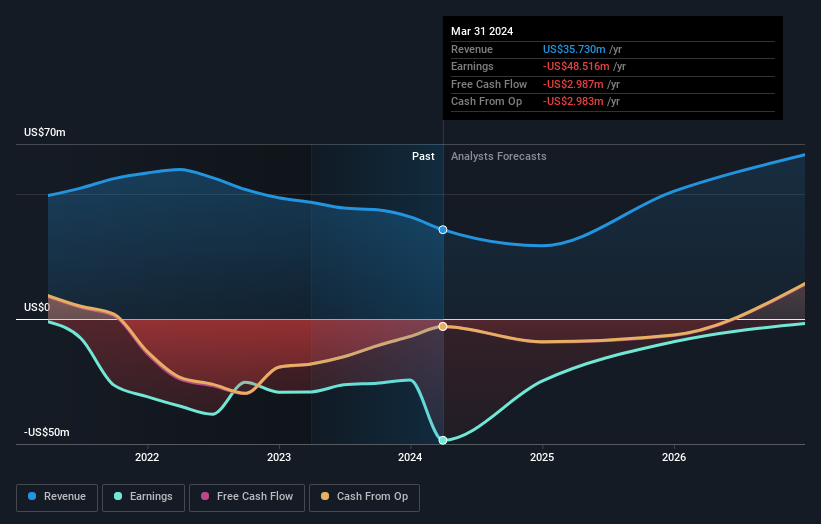The width and height of the screenshot is (821, 524).
Task: Click the -US$2.983m cash from op value
Action: click(573, 102)
